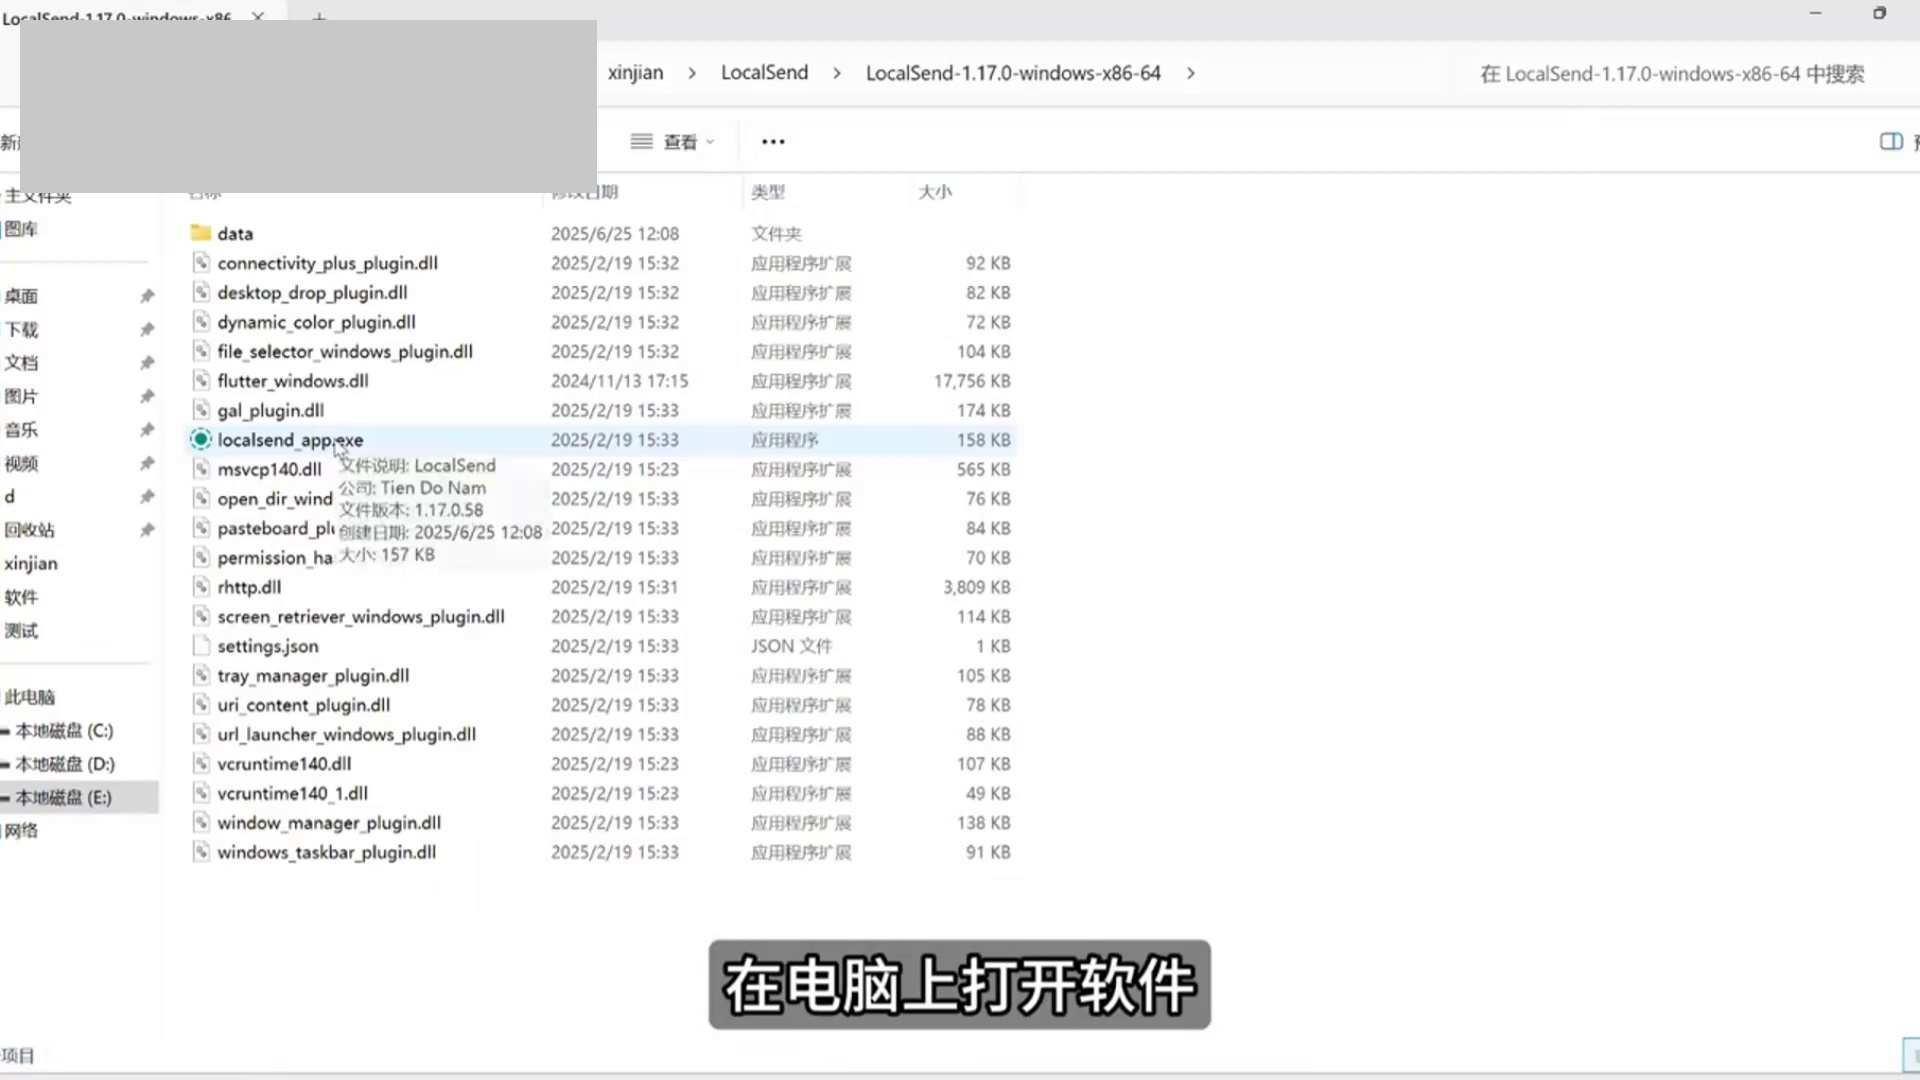The width and height of the screenshot is (1920, 1080).
Task: Select the file desktop_drop_plugin.dll
Action: [x=312, y=293]
